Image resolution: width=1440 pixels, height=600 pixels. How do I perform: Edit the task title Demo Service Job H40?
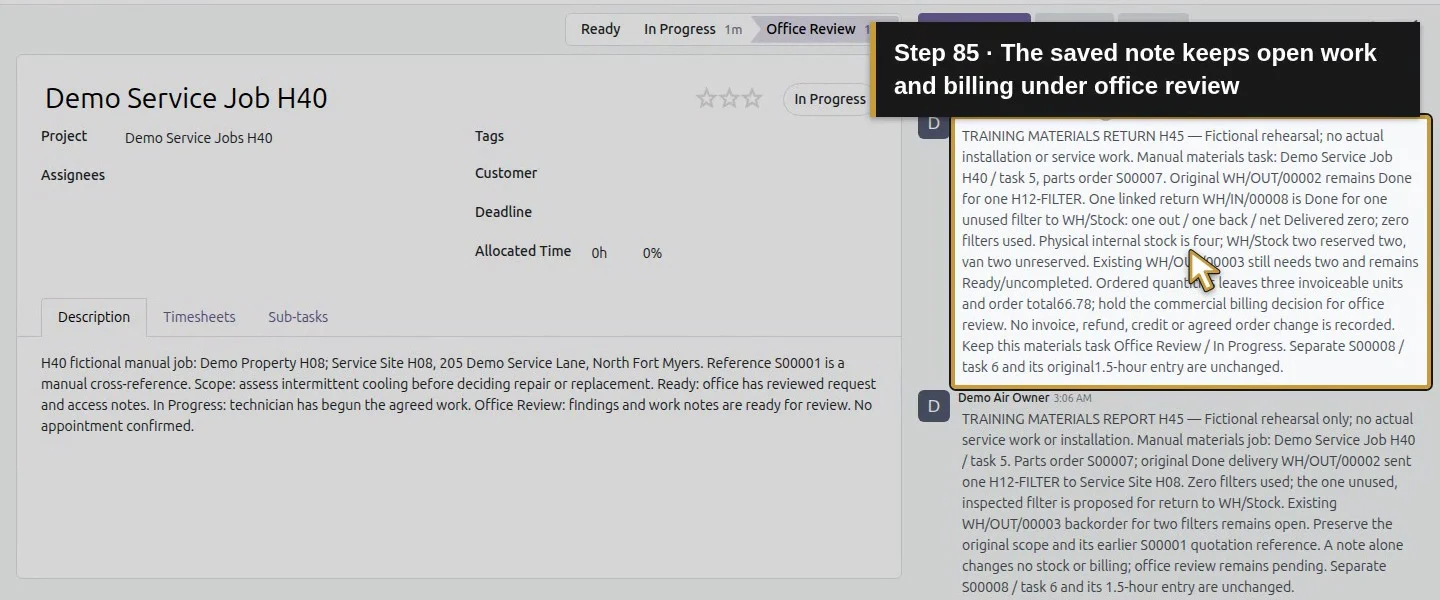(x=186, y=98)
